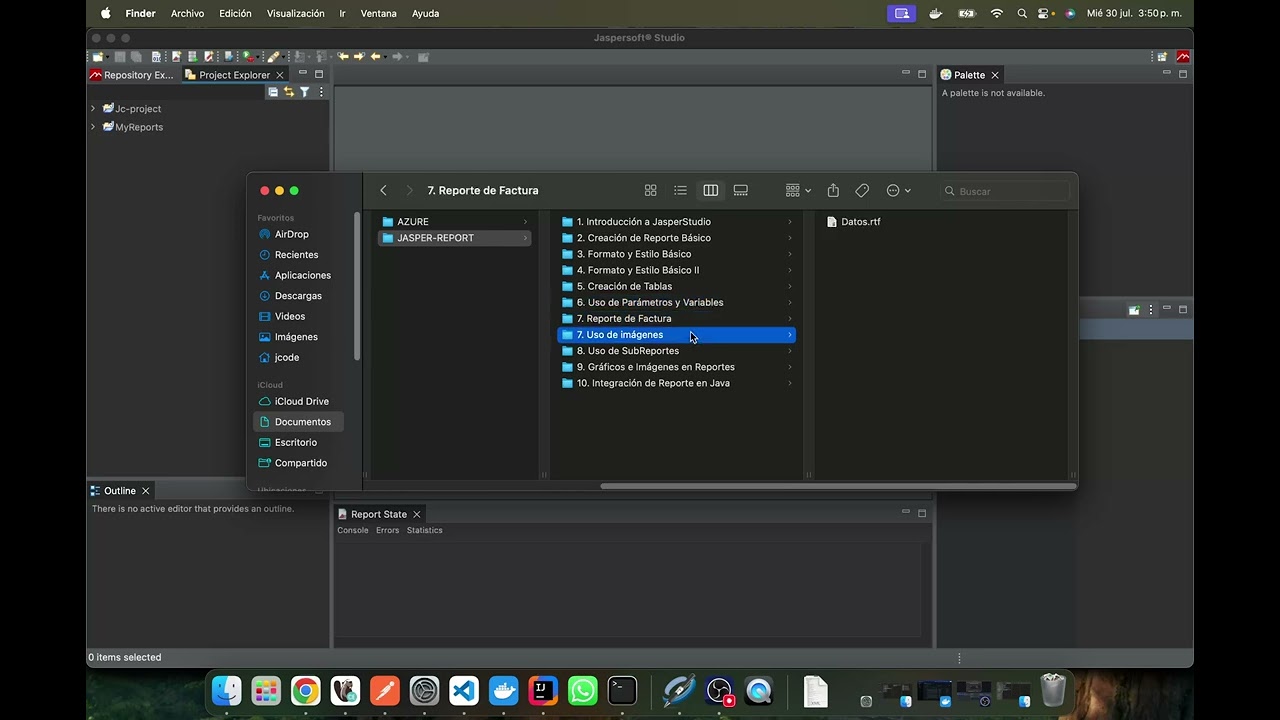Screen dimensions: 1280x720
Task: Open the Errors tab in Report State
Action: 387,531
